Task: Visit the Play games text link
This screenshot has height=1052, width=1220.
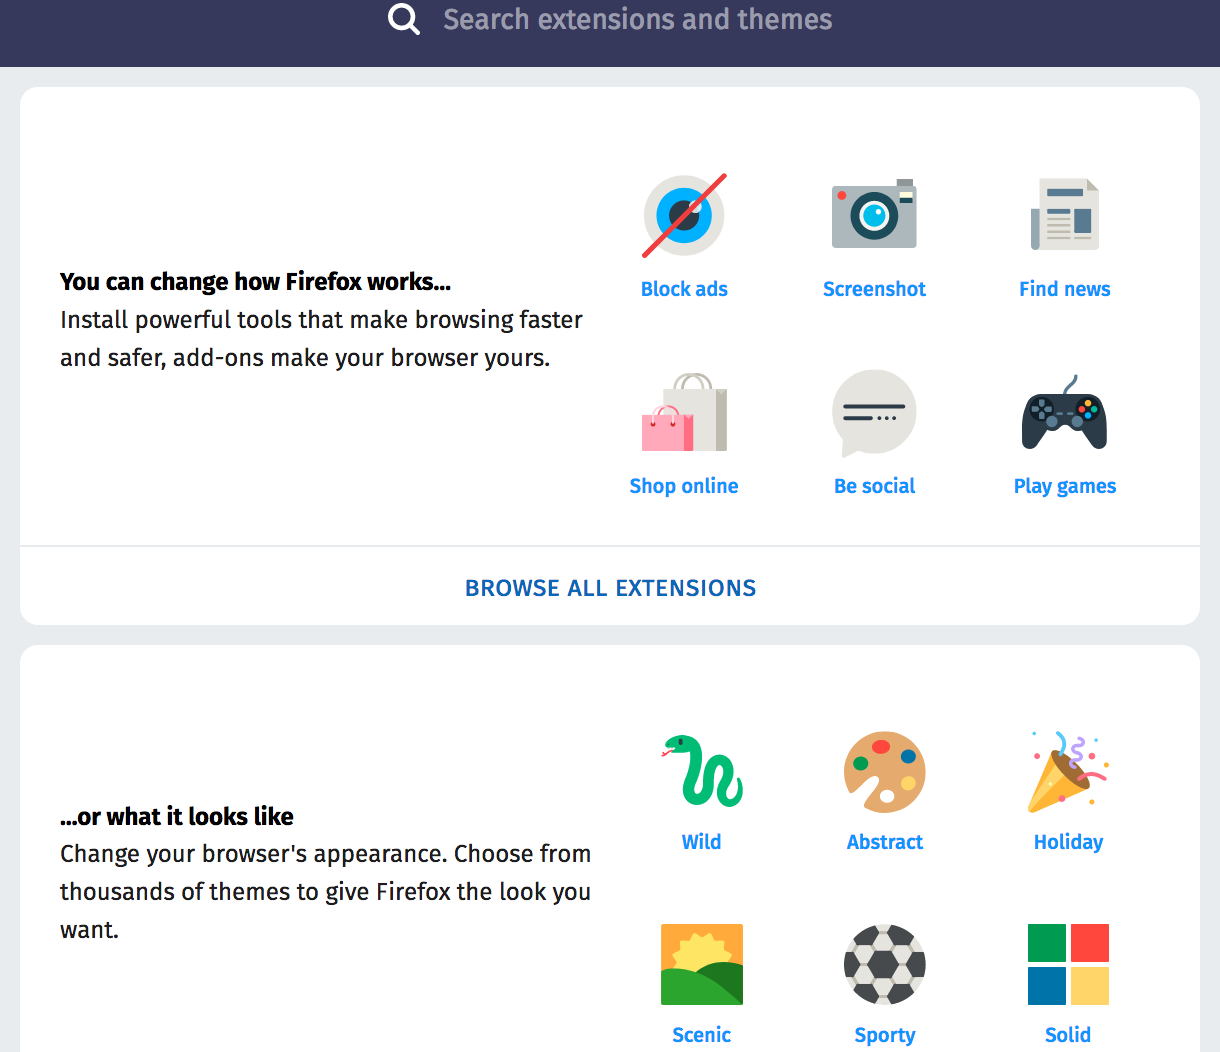Action: click(1065, 486)
